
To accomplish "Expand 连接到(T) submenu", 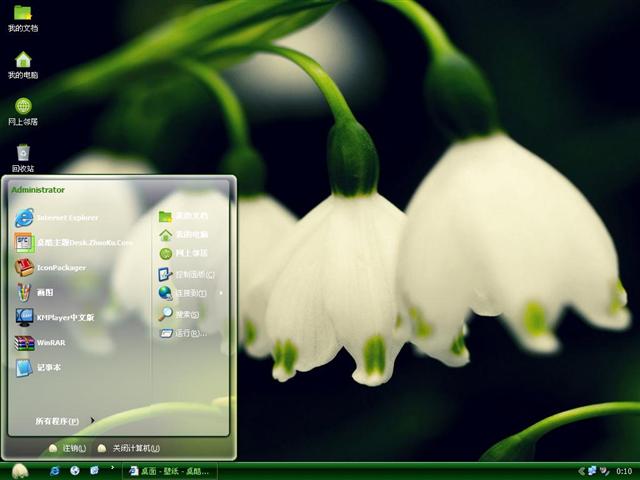I will 190,293.
